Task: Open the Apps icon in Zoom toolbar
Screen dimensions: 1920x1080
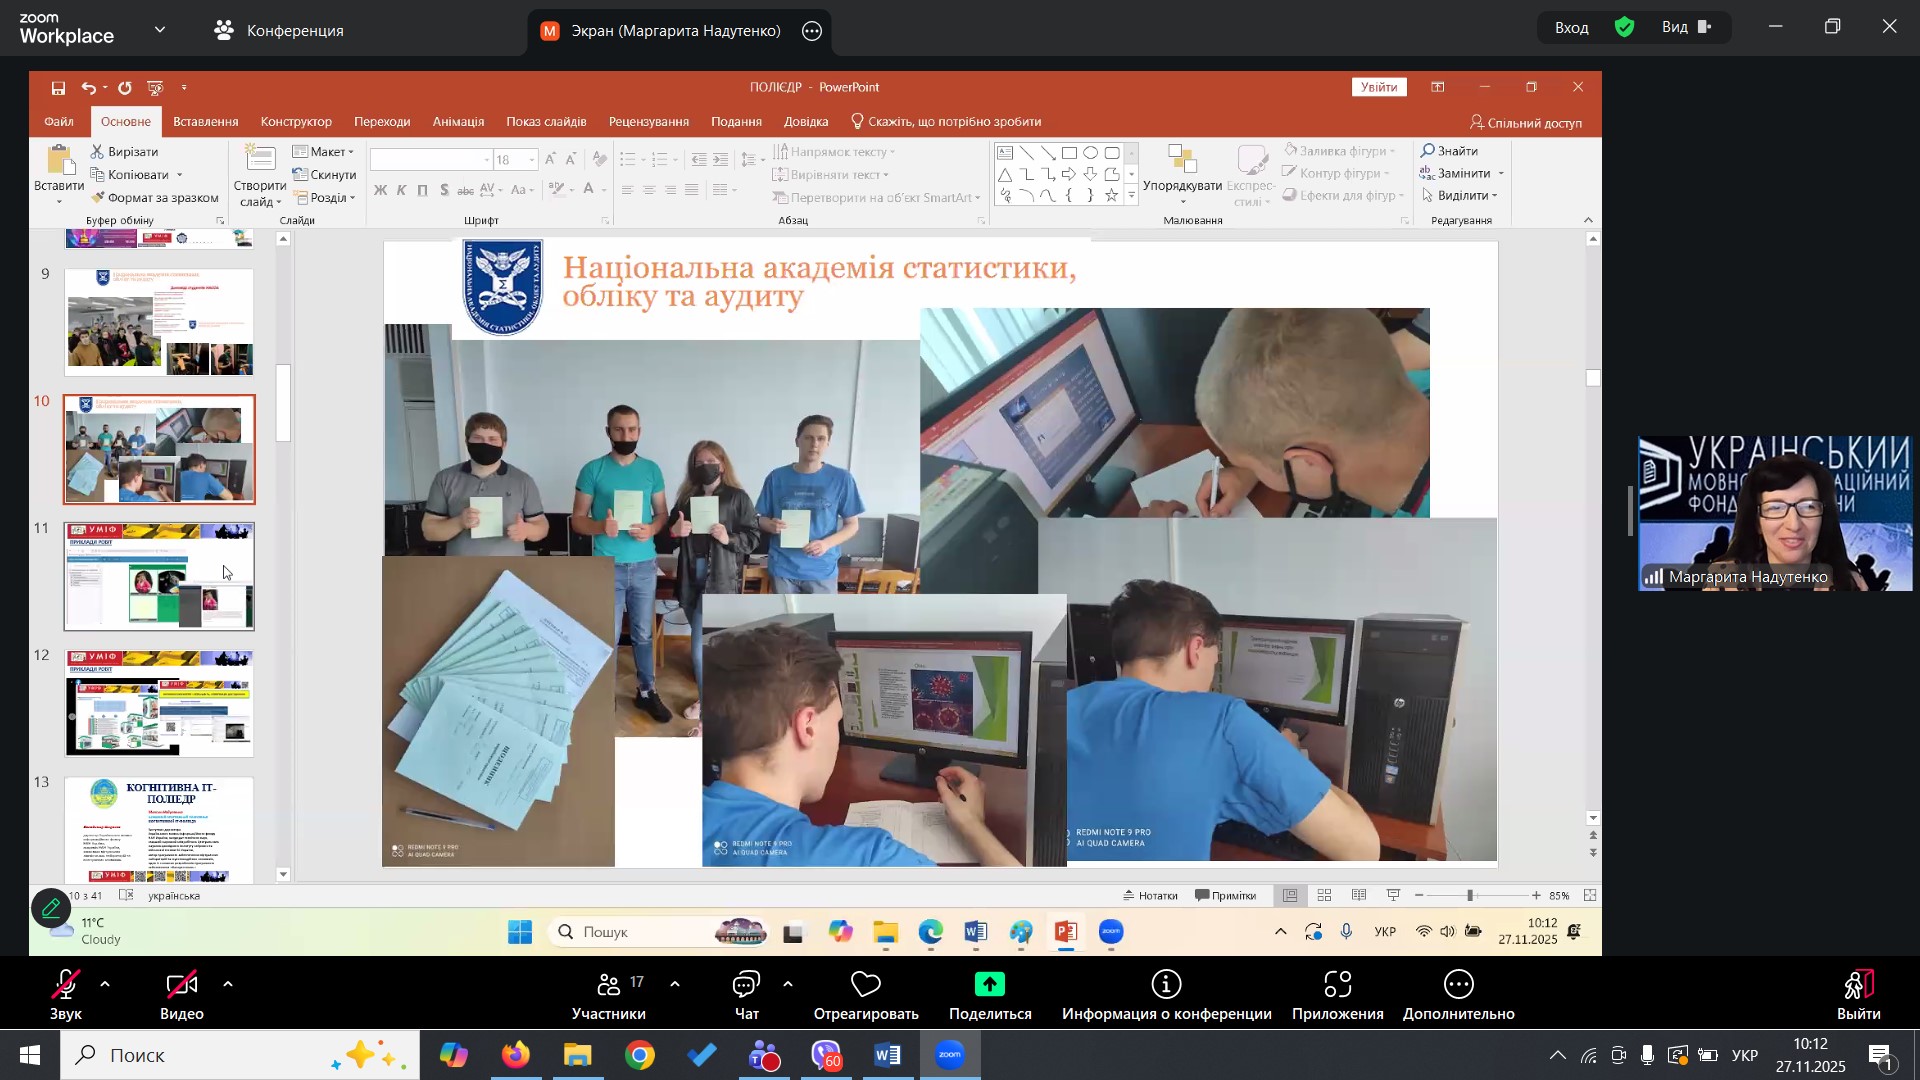Action: coord(1337,986)
